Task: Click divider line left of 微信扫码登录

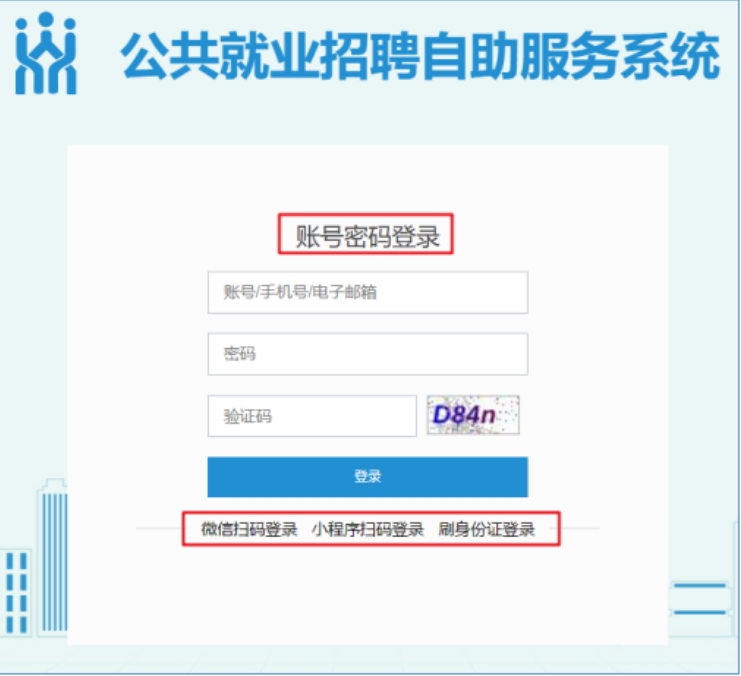Action: (x=159, y=529)
